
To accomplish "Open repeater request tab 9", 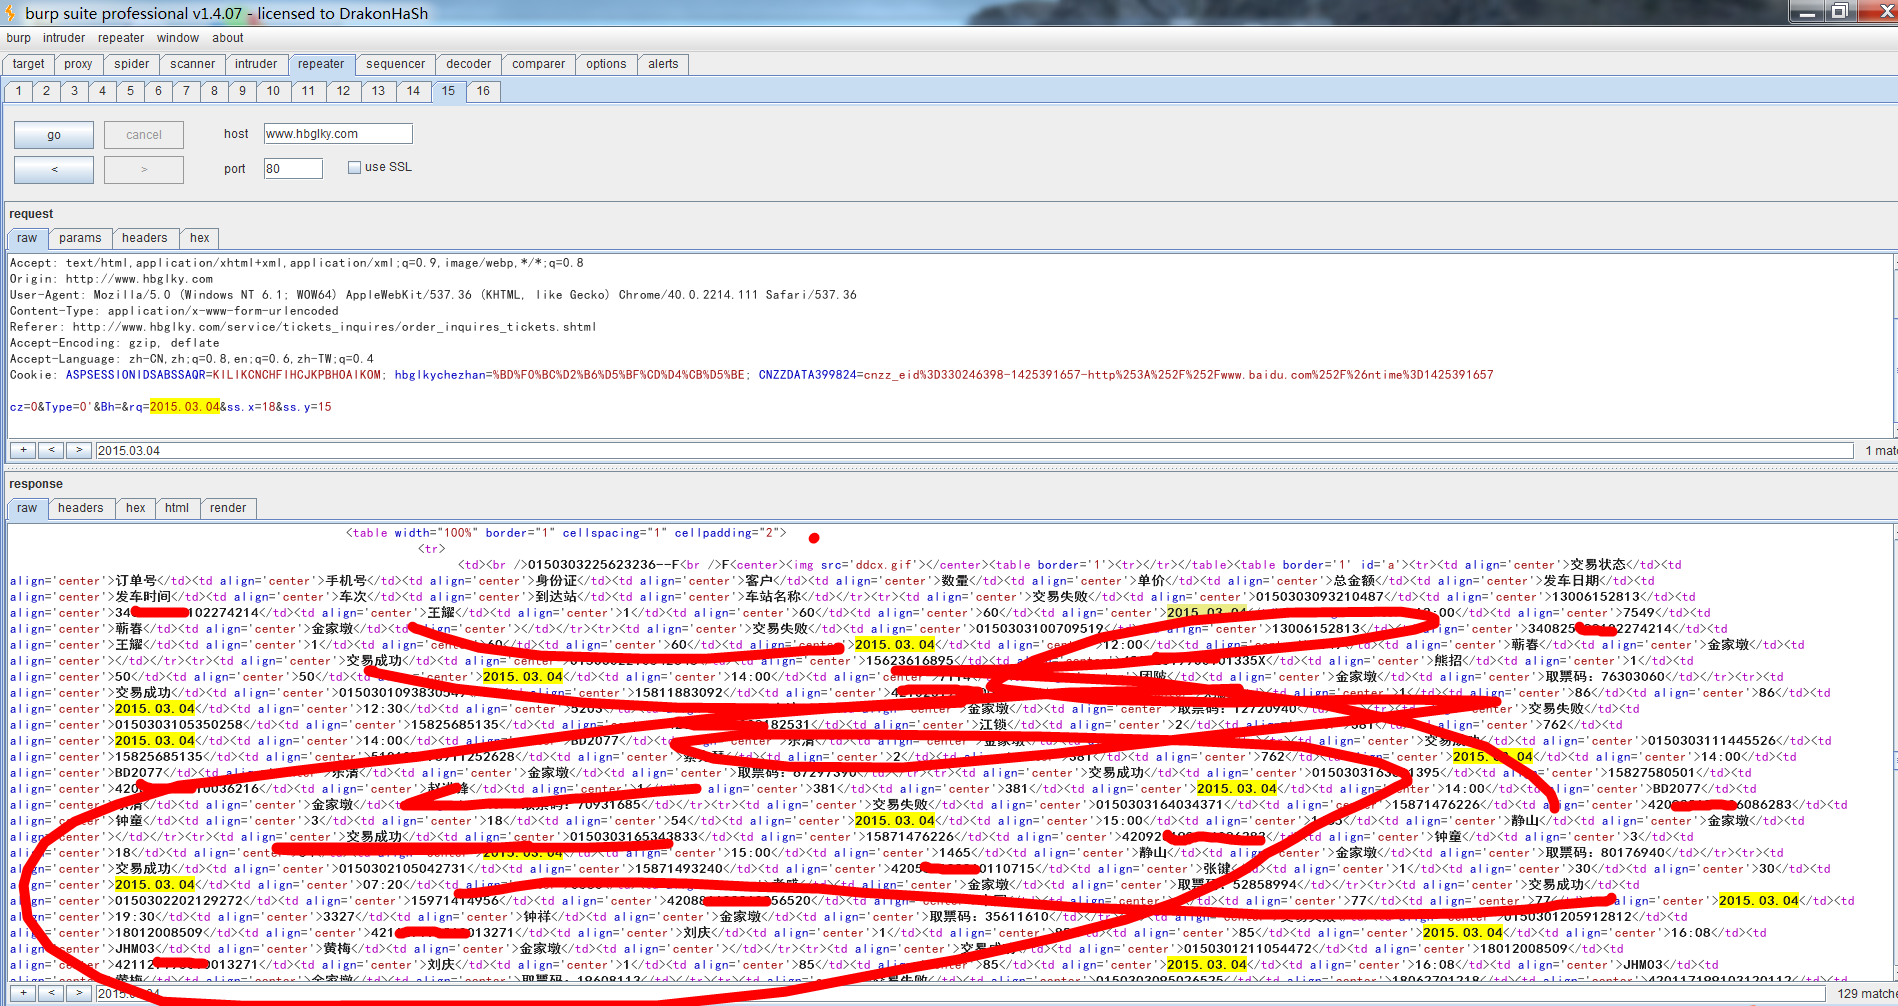I will [242, 91].
